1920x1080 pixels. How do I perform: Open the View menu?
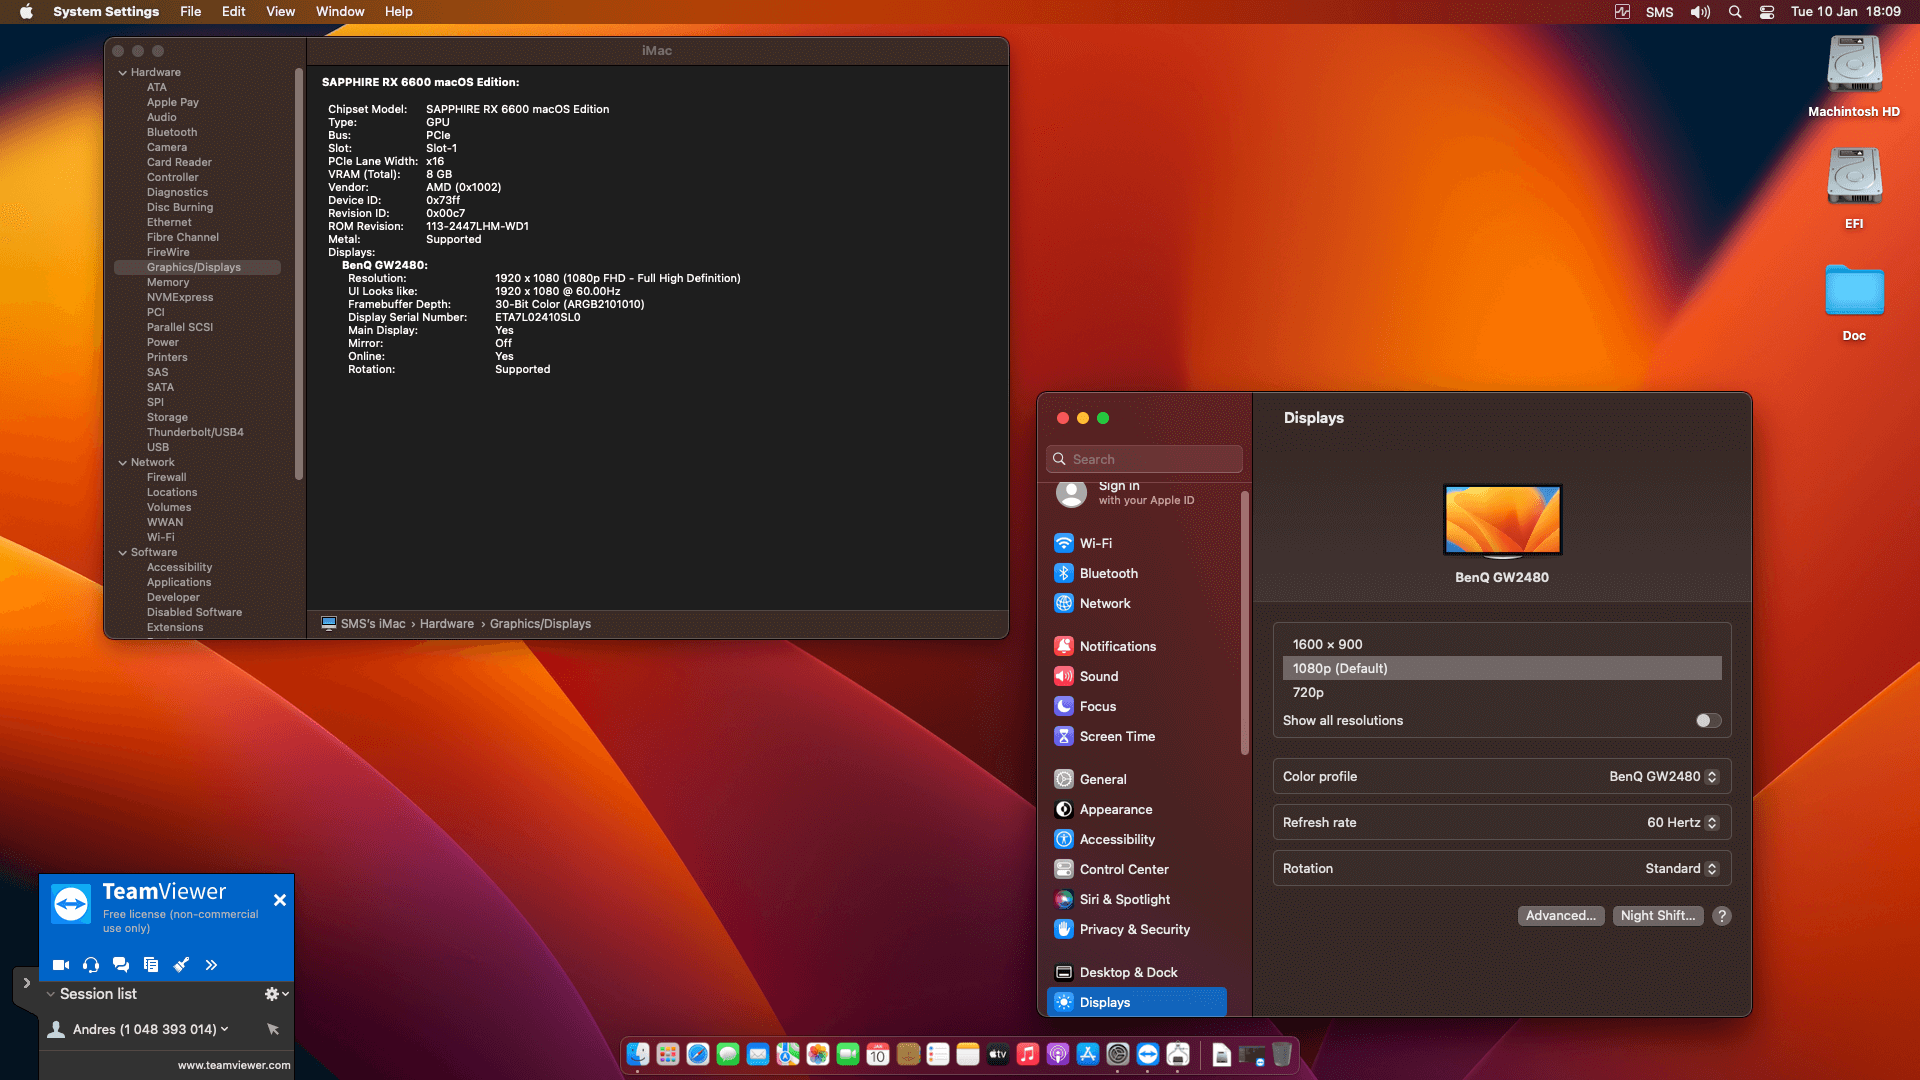pos(280,12)
